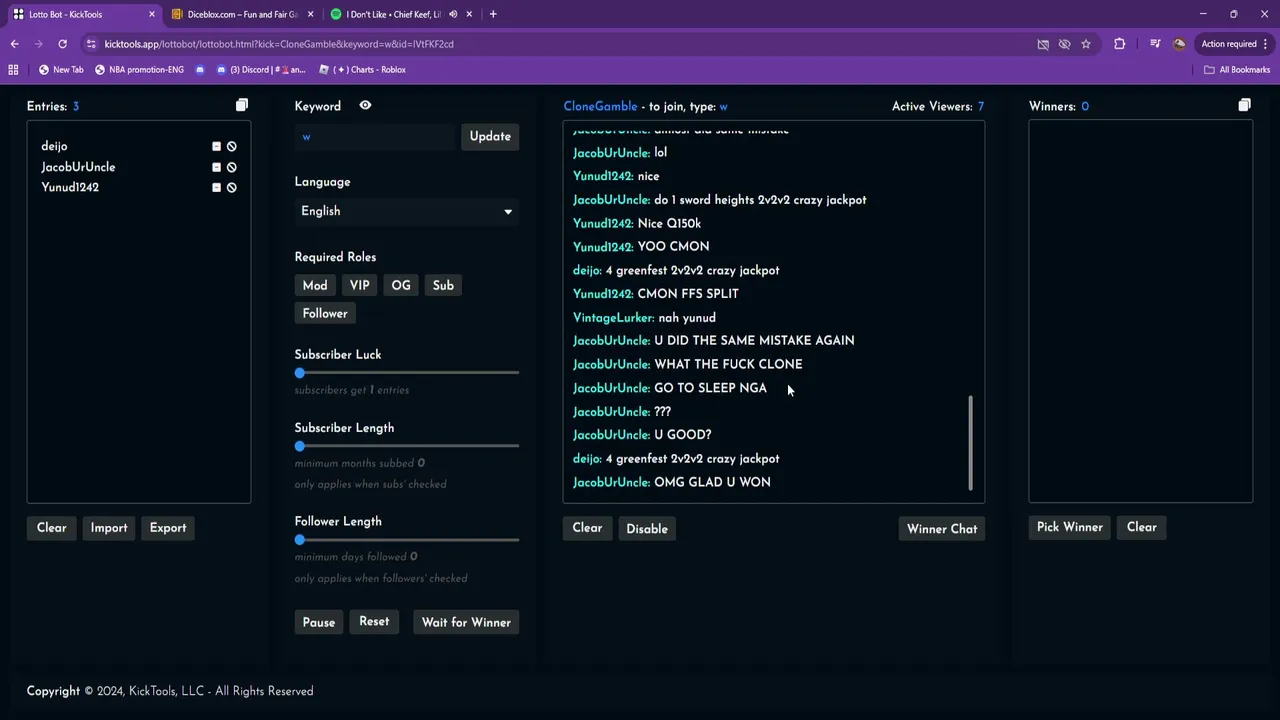This screenshot has height=720, width=1280.
Task: Click the Keyword input field
Action: click(374, 136)
